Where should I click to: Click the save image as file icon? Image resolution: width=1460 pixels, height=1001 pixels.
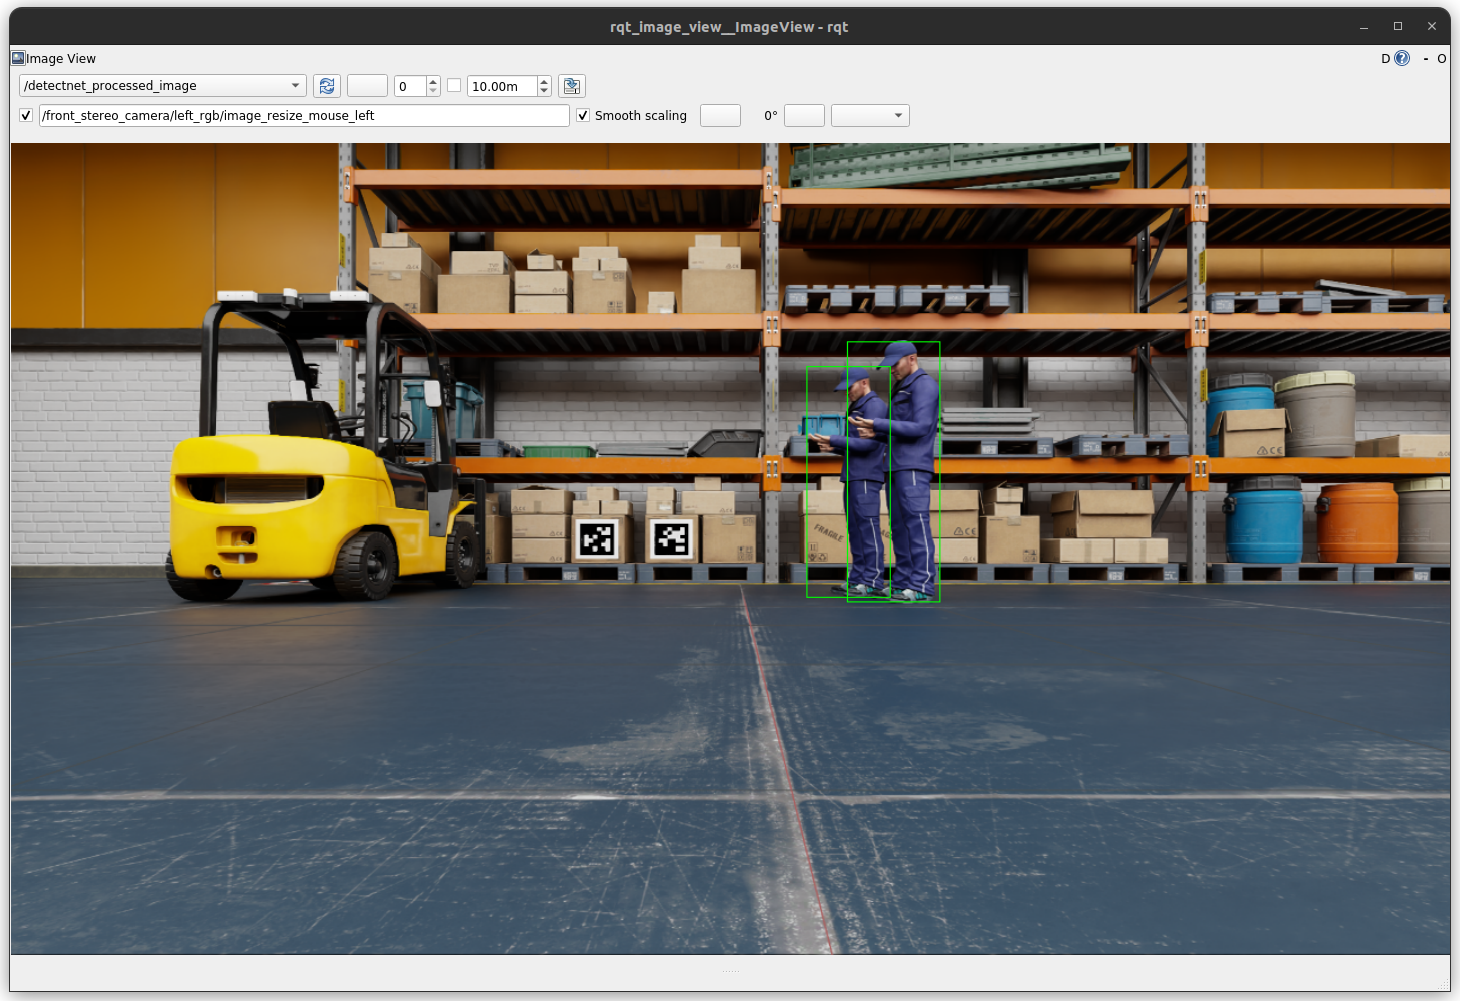(x=571, y=86)
